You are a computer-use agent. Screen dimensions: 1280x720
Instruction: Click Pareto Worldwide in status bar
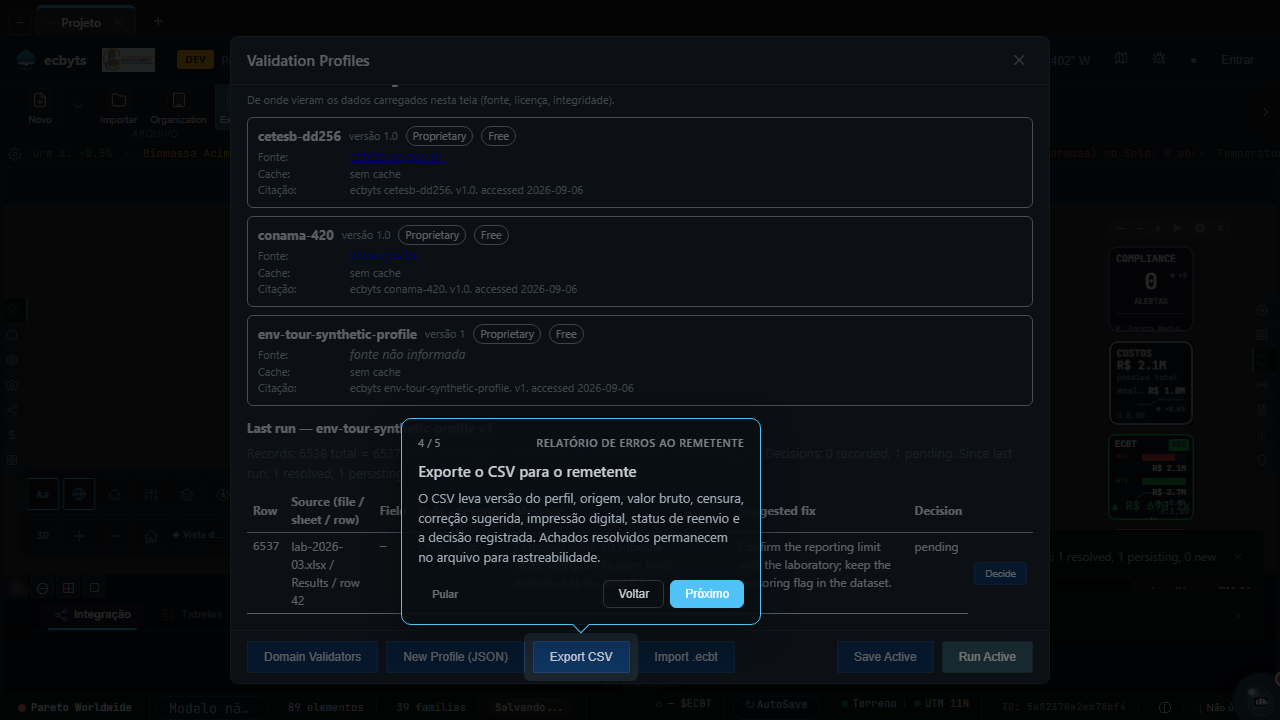point(74,707)
